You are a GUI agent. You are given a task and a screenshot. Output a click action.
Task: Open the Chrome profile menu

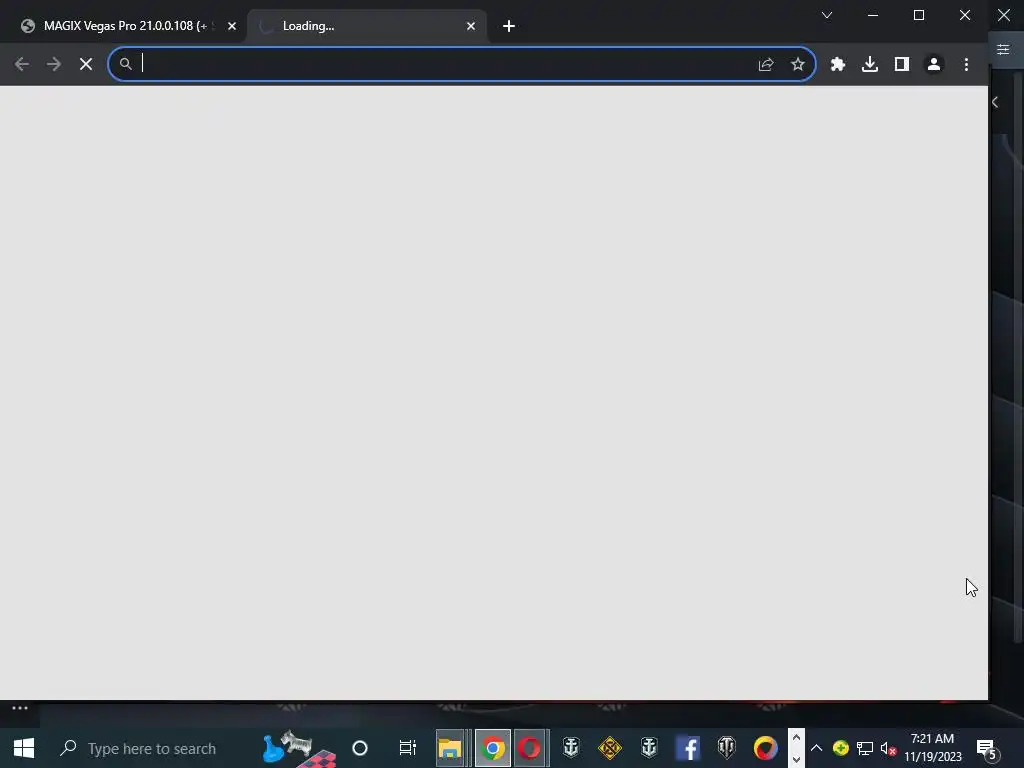934,64
